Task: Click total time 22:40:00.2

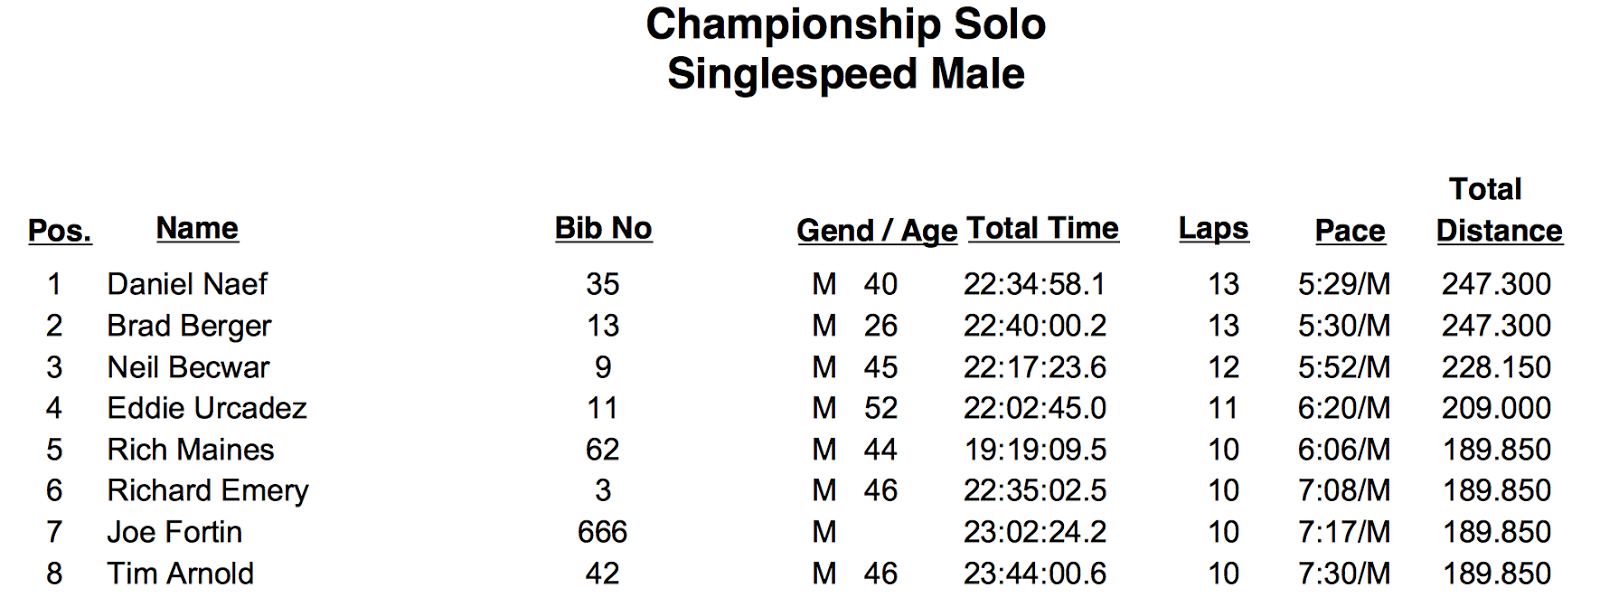Action: (x=1035, y=326)
